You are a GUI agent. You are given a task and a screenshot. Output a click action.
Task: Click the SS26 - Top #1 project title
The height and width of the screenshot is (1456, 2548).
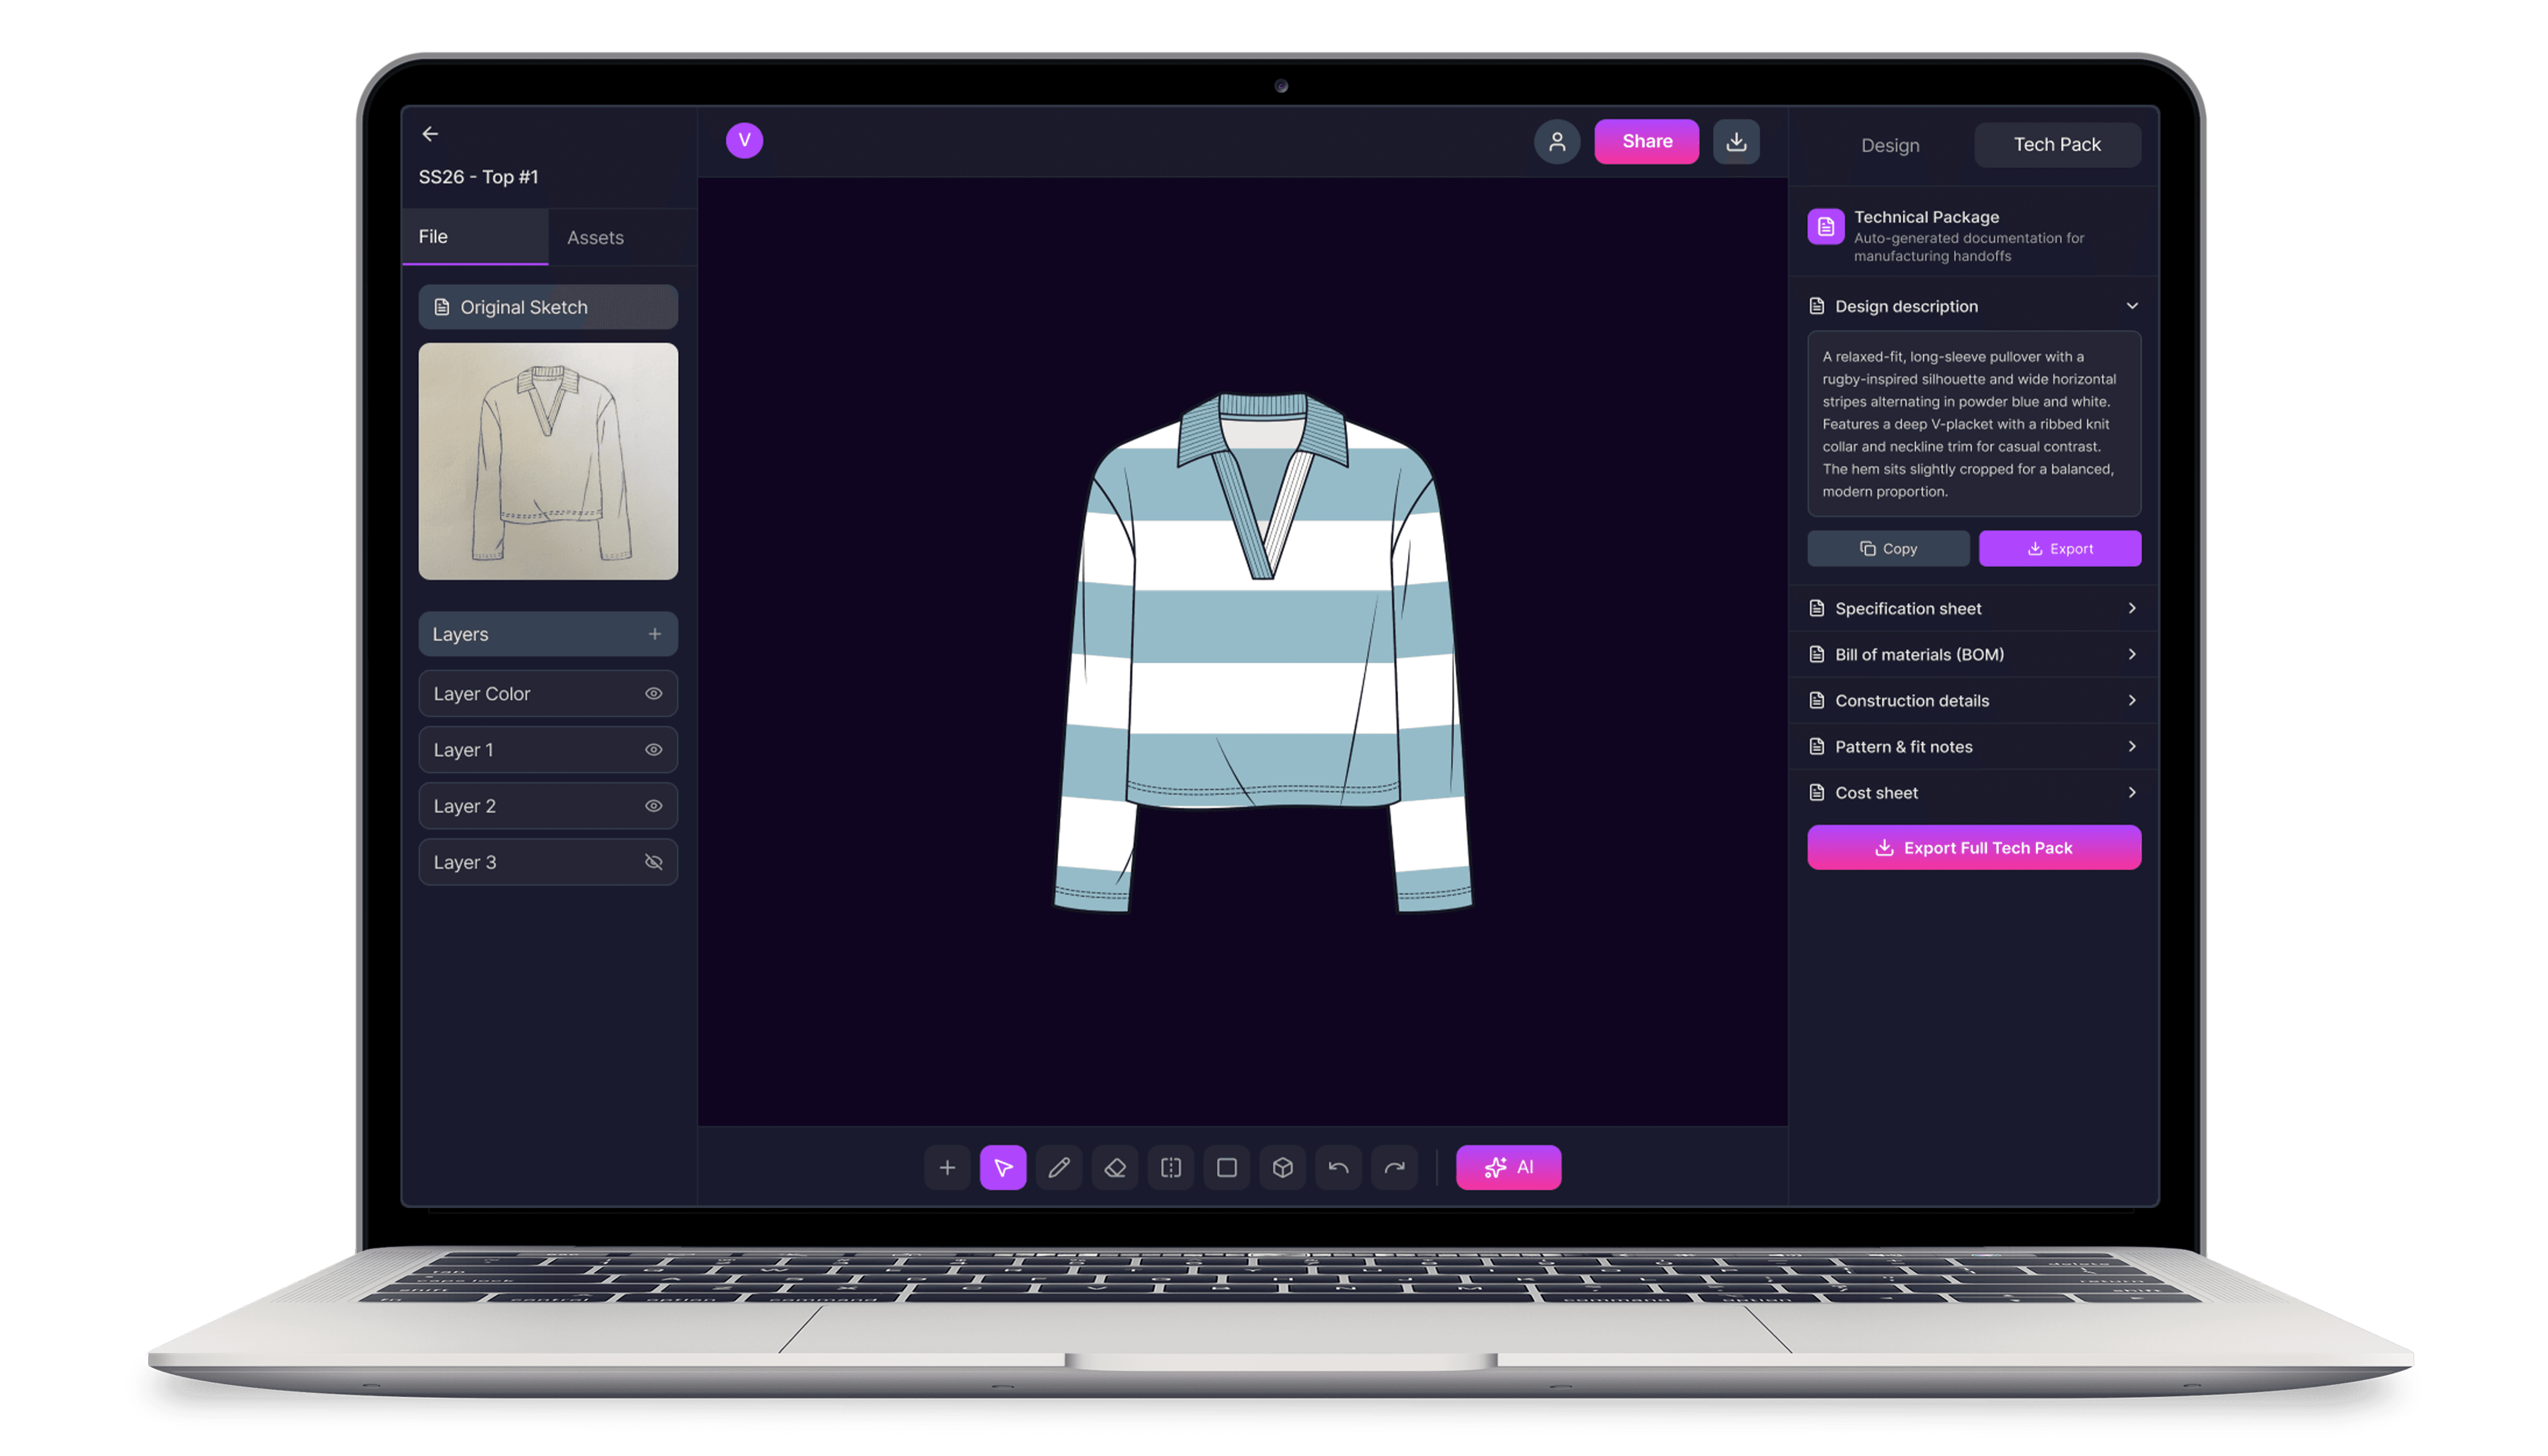(478, 177)
